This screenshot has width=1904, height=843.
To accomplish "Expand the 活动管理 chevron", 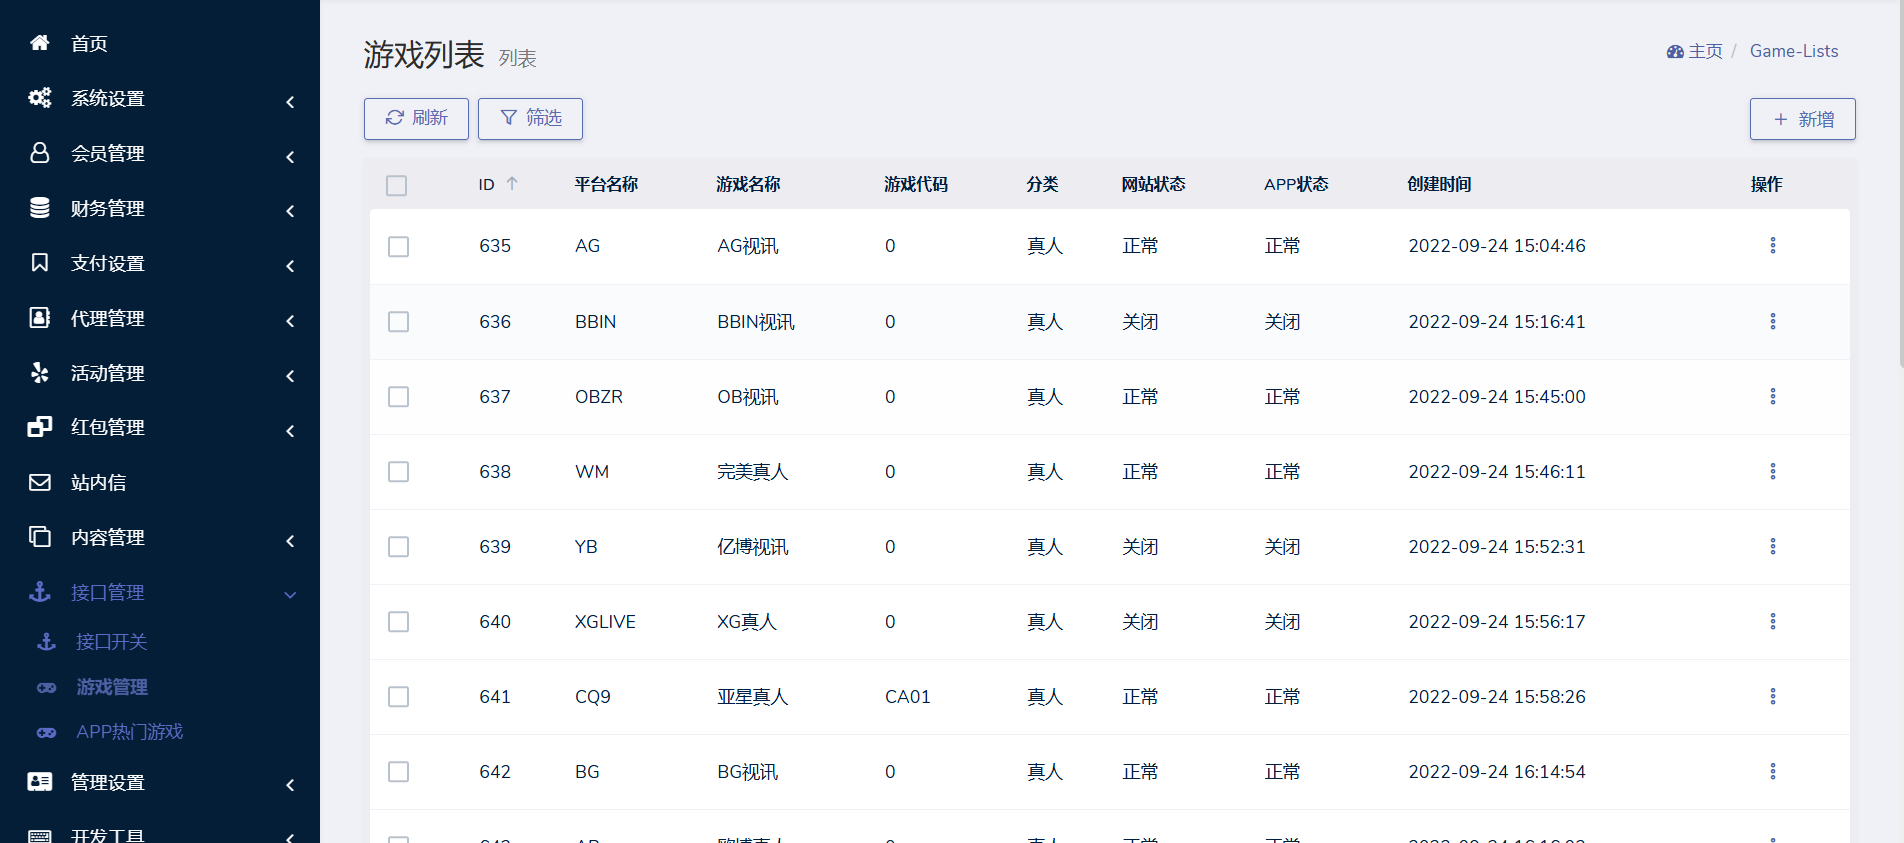I will click(x=290, y=376).
